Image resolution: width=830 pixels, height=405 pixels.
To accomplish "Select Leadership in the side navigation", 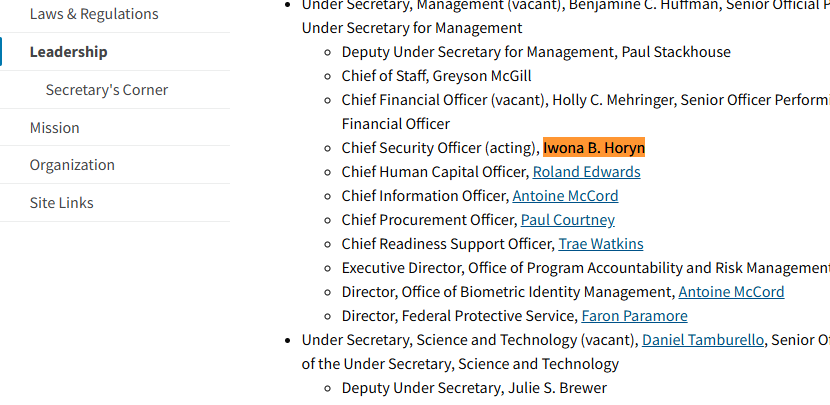I will point(68,52).
